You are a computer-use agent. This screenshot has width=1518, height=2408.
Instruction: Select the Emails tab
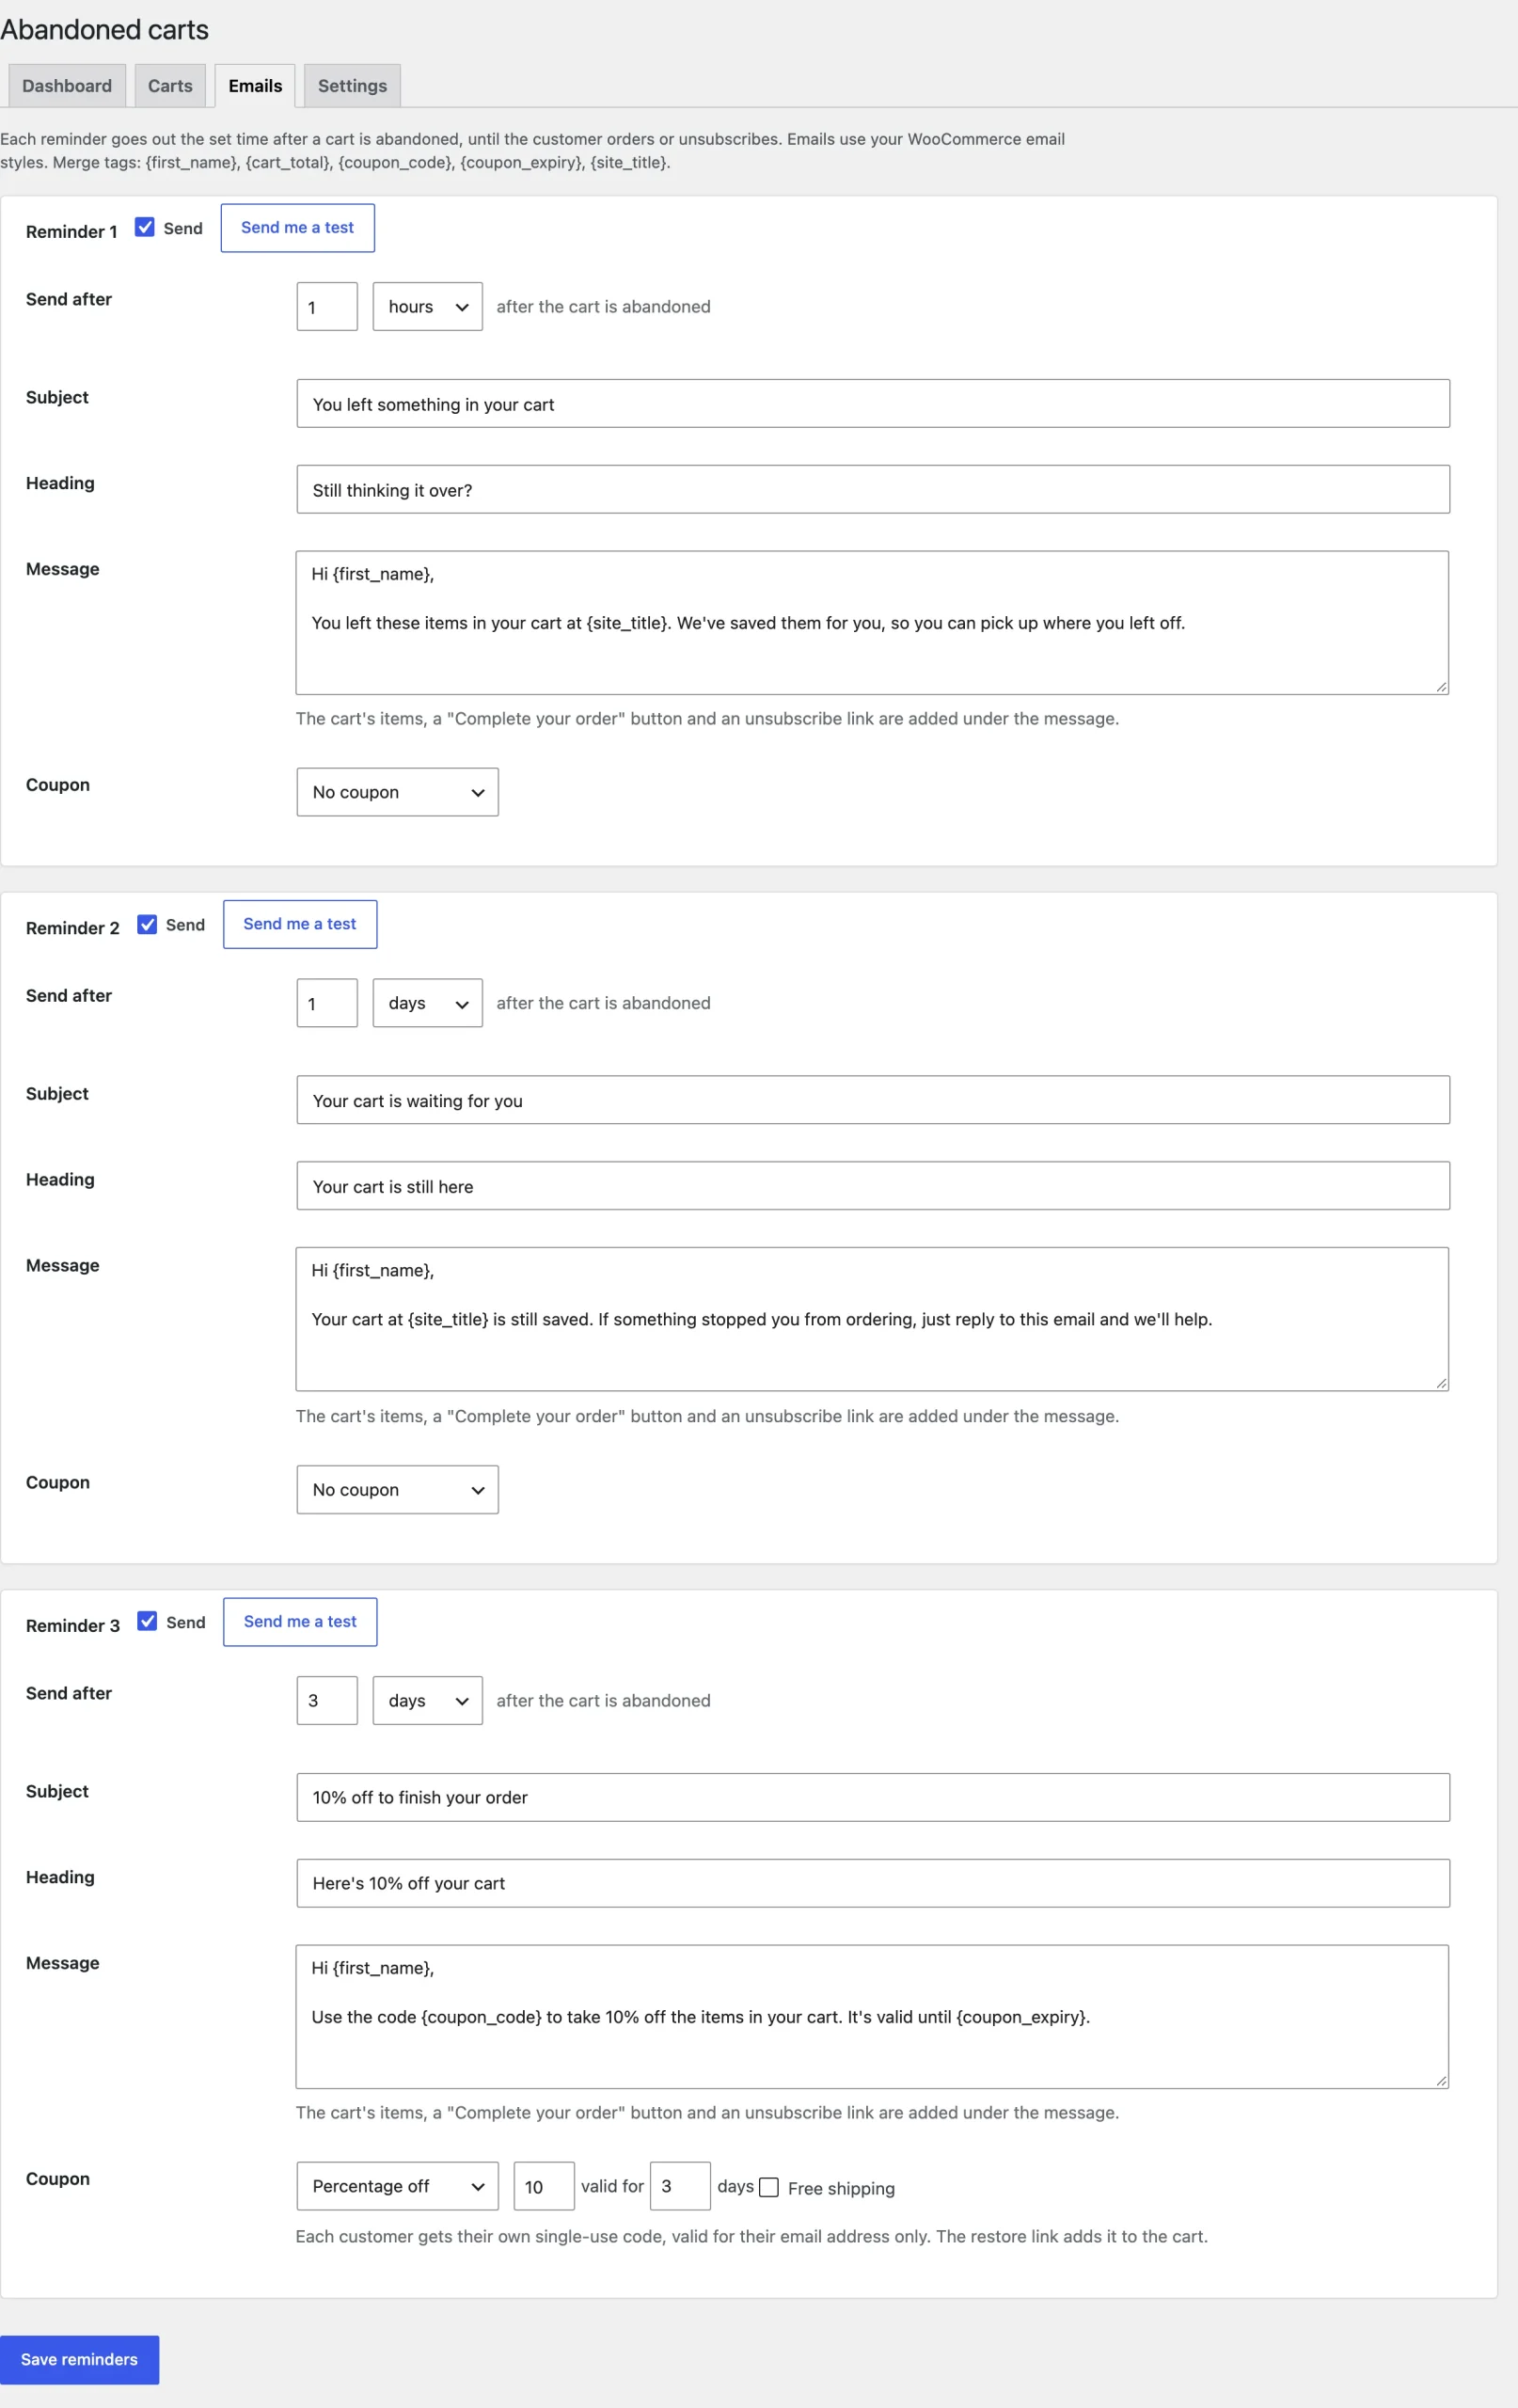click(x=255, y=86)
